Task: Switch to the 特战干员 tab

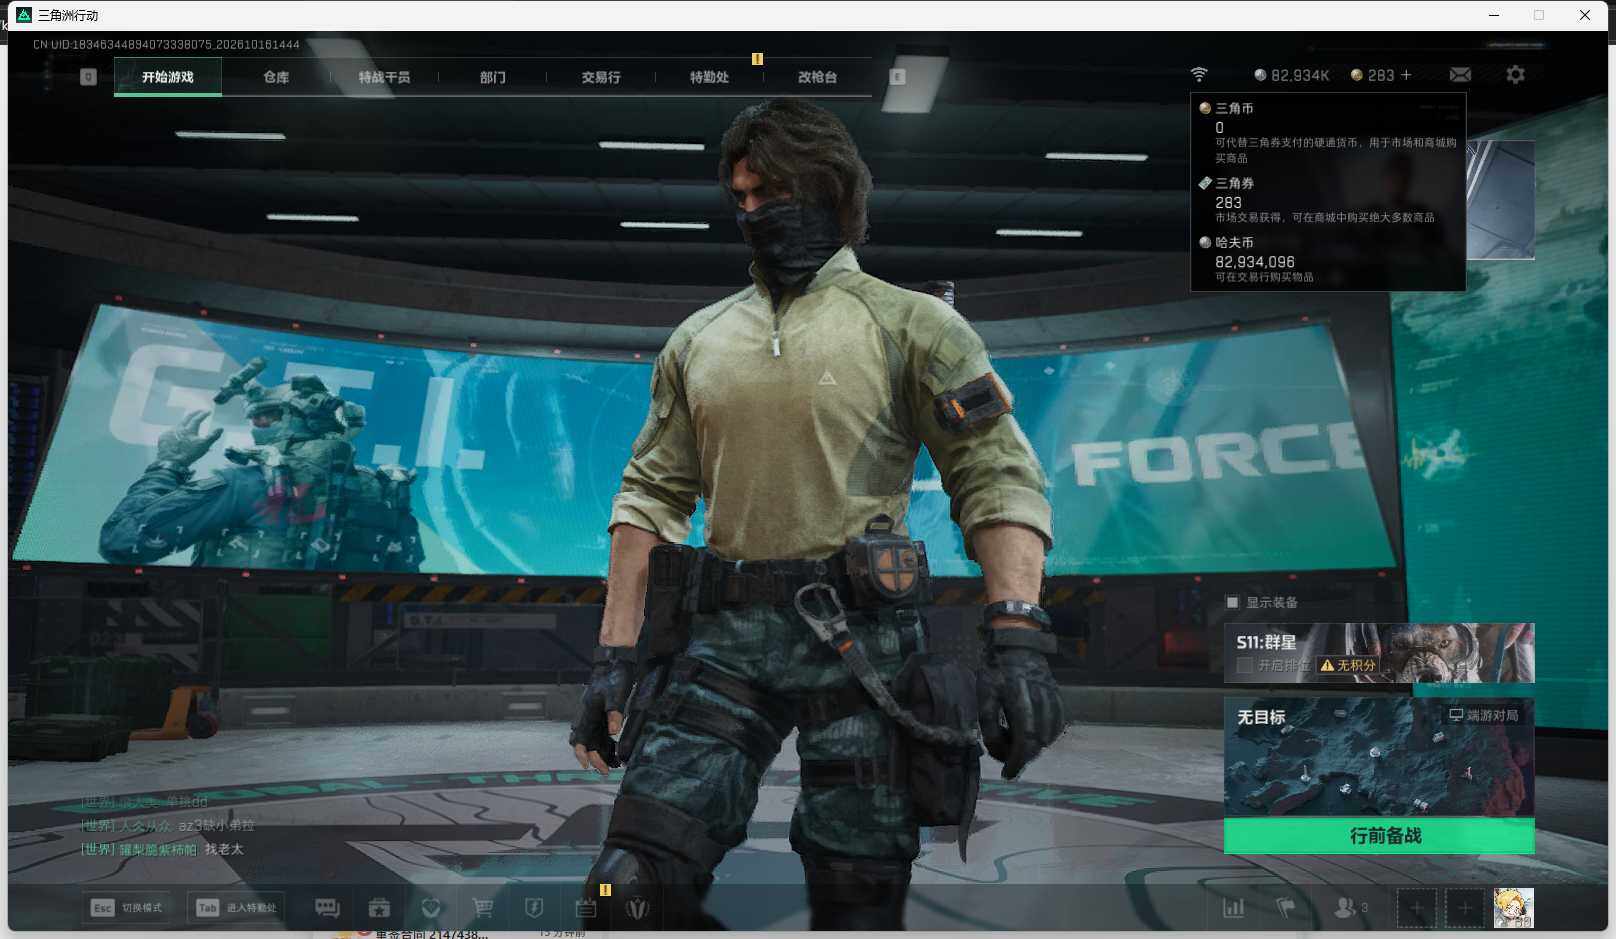Action: click(x=384, y=77)
